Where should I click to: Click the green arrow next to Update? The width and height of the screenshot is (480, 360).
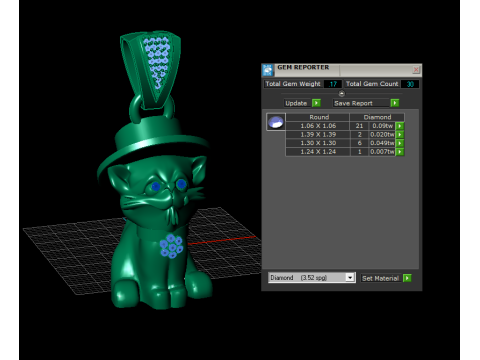tap(316, 103)
